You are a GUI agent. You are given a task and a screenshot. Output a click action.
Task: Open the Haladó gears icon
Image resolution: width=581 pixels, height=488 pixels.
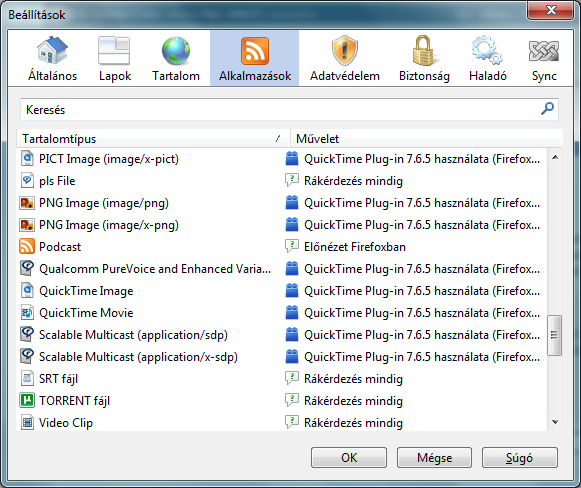487,50
